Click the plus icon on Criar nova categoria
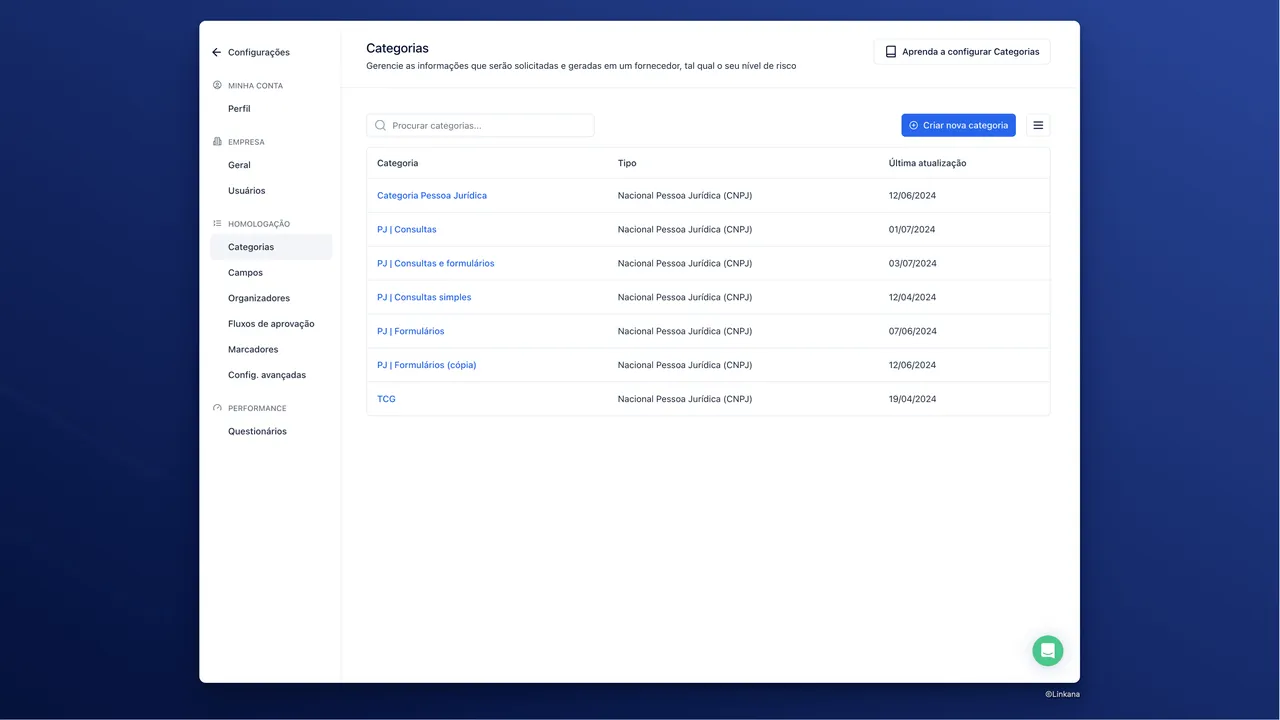Screen dimensions: 1280x720 pos(913,125)
